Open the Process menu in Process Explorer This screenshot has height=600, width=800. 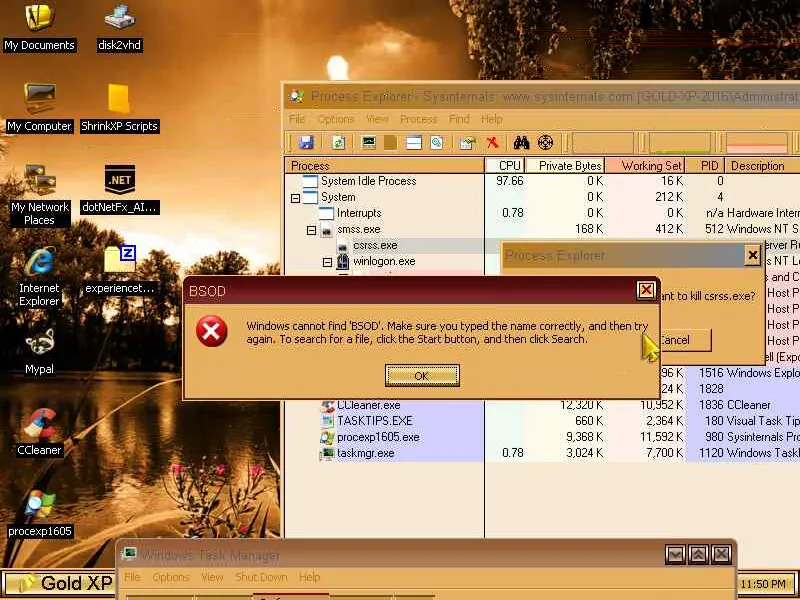click(418, 119)
